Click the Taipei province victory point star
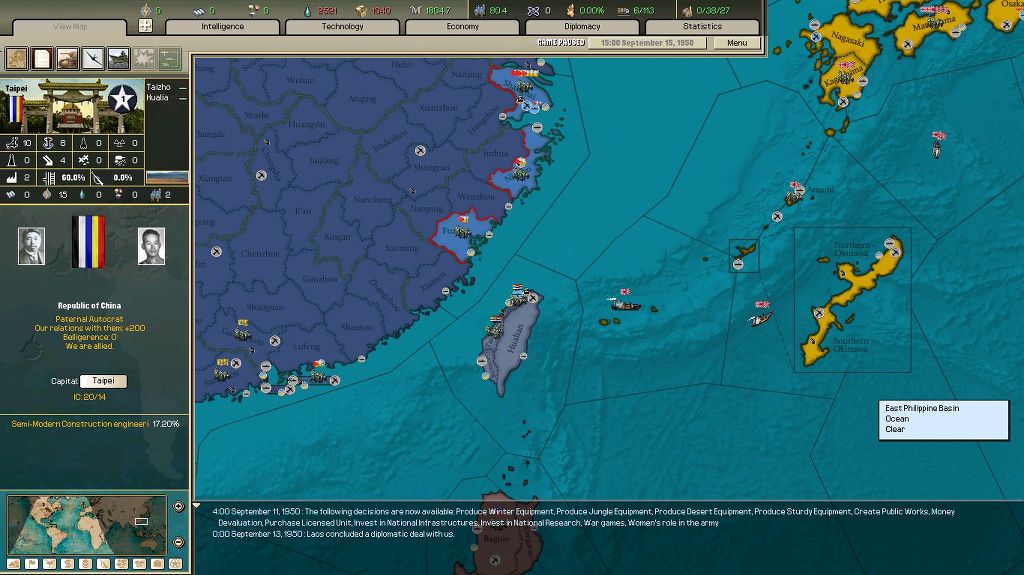Image resolution: width=1024 pixels, height=575 pixels. click(123, 99)
